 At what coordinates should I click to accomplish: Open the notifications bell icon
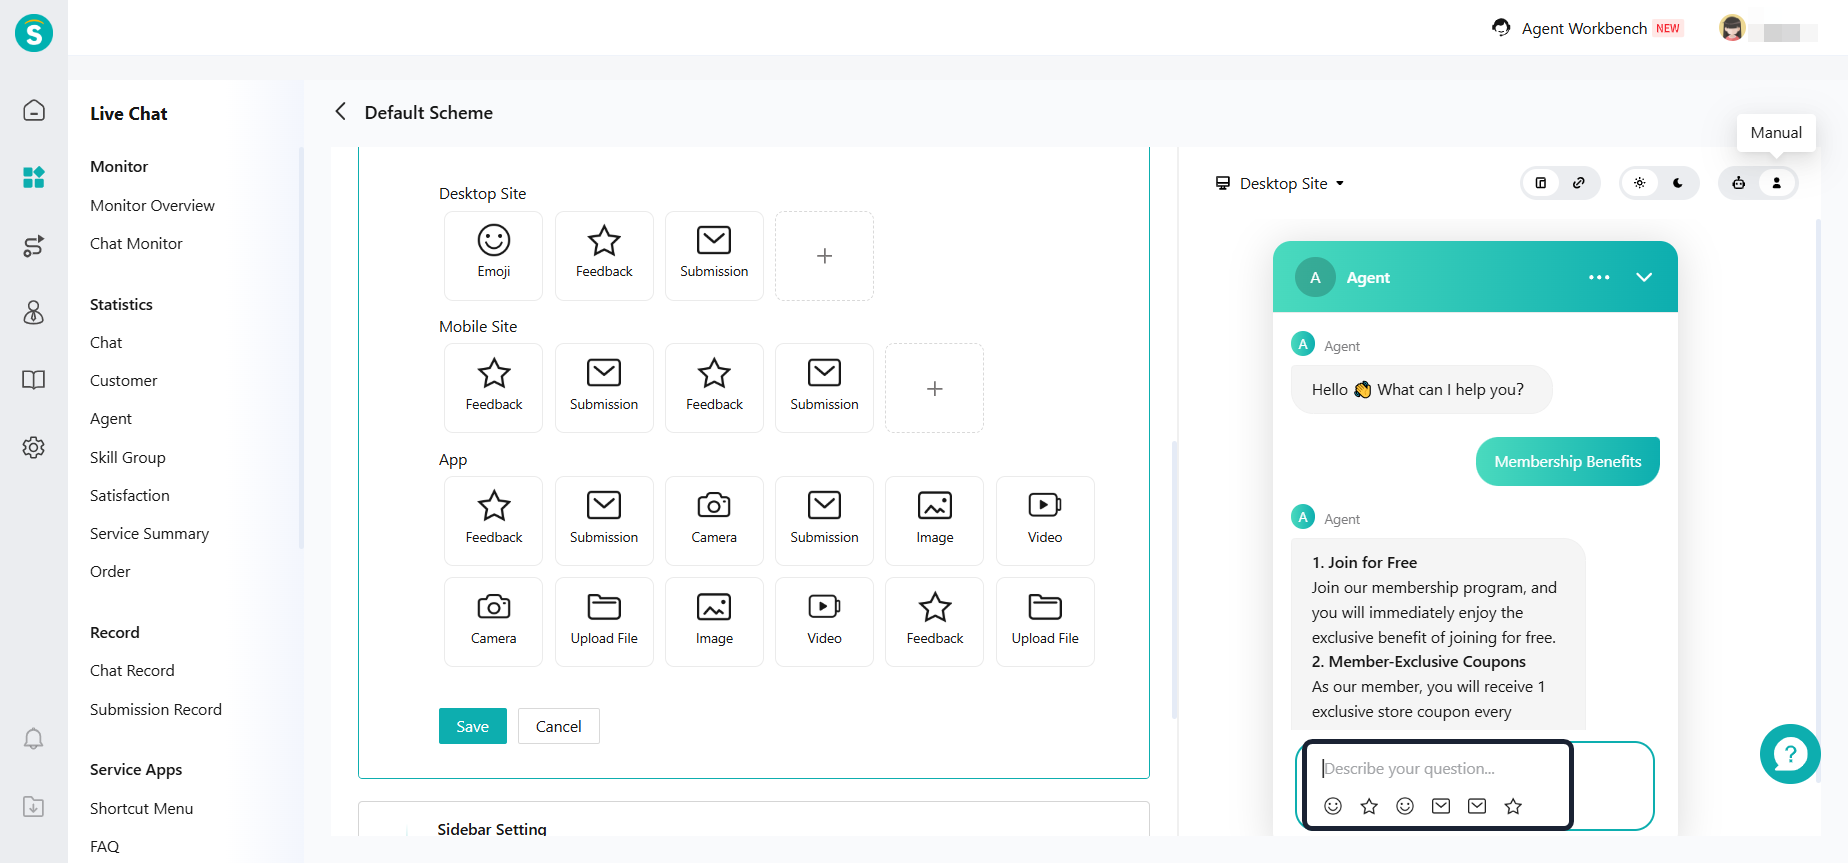34,739
